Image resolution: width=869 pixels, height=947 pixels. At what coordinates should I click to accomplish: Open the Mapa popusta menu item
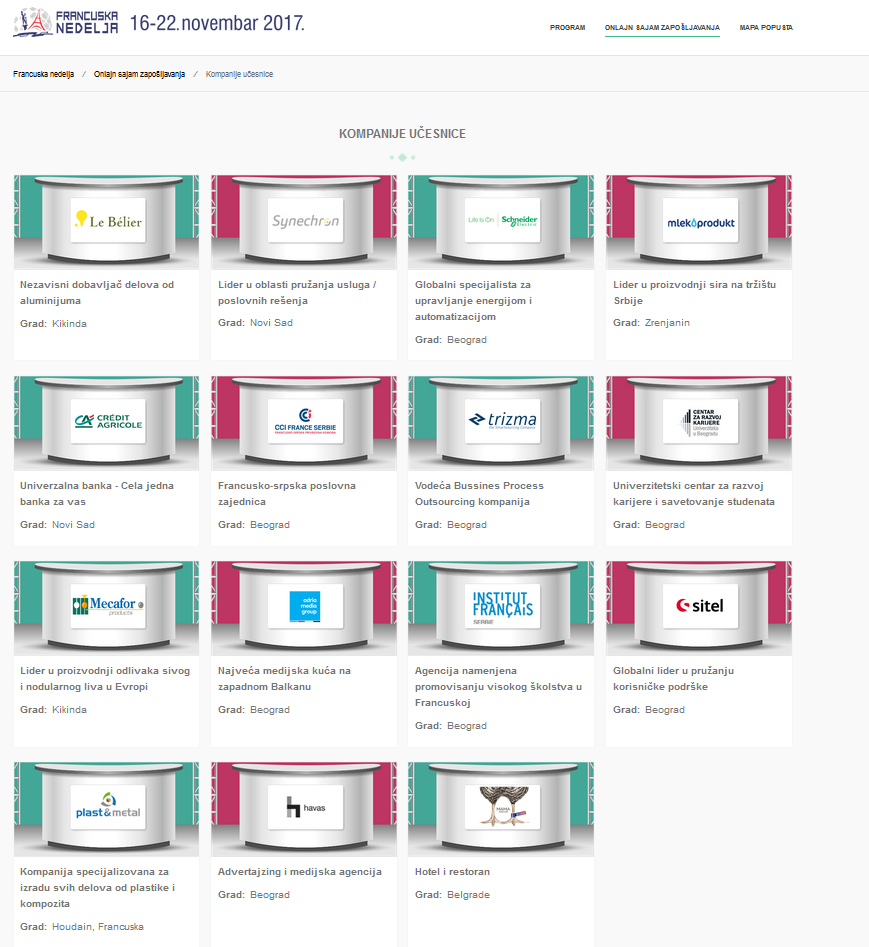click(766, 28)
